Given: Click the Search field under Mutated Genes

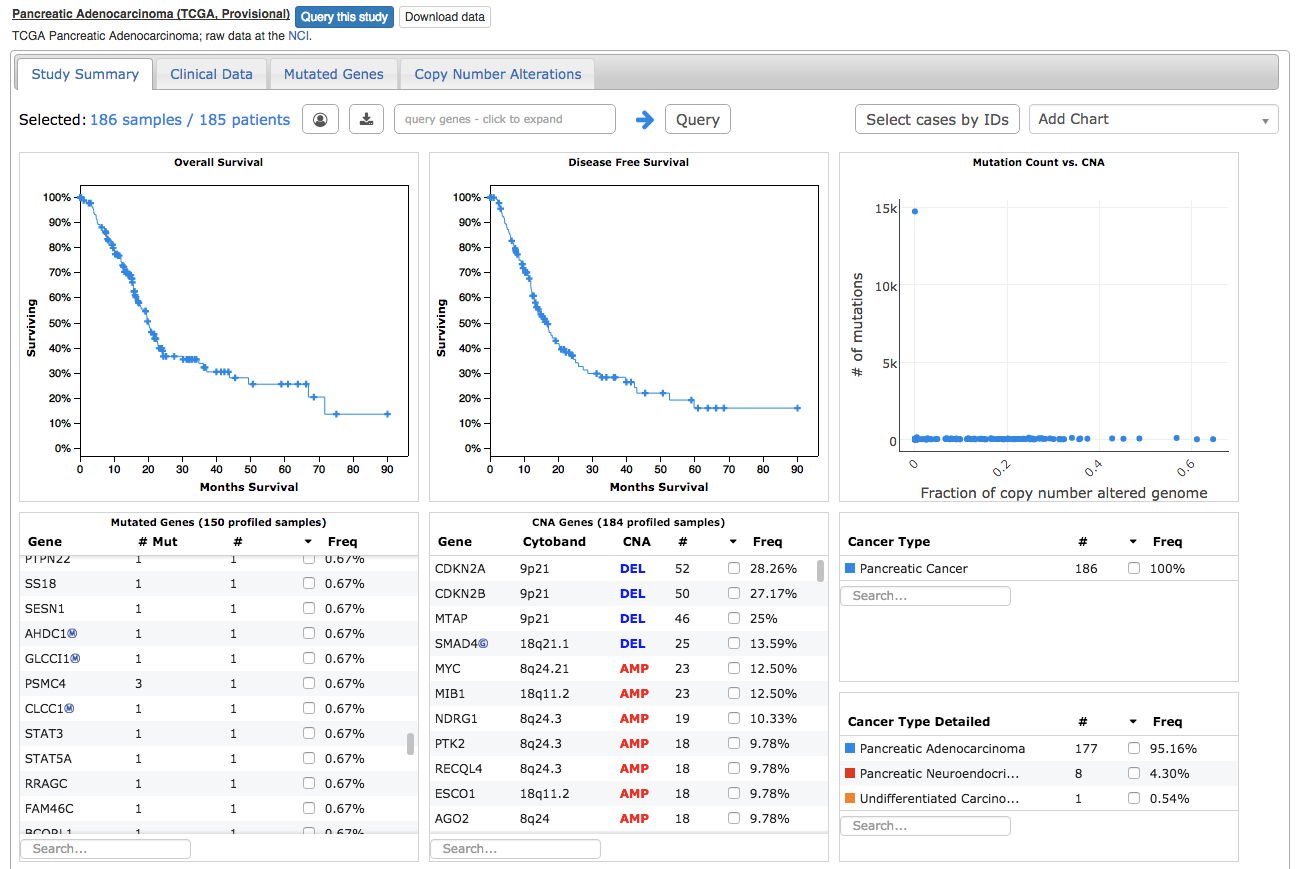Looking at the screenshot, I should [x=104, y=848].
